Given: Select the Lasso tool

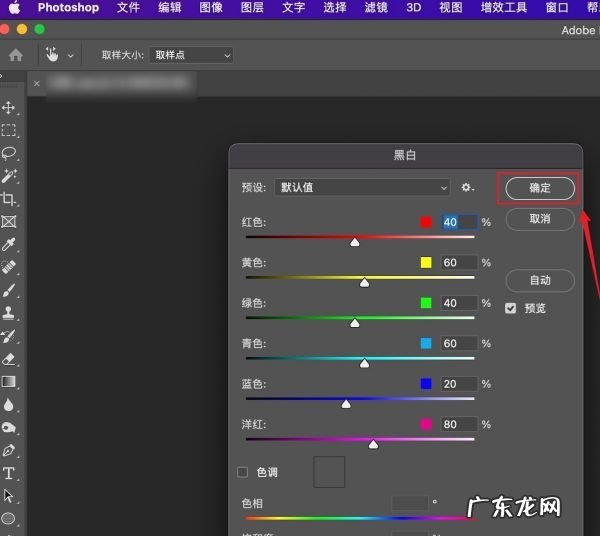Looking at the screenshot, I should click(9, 153).
